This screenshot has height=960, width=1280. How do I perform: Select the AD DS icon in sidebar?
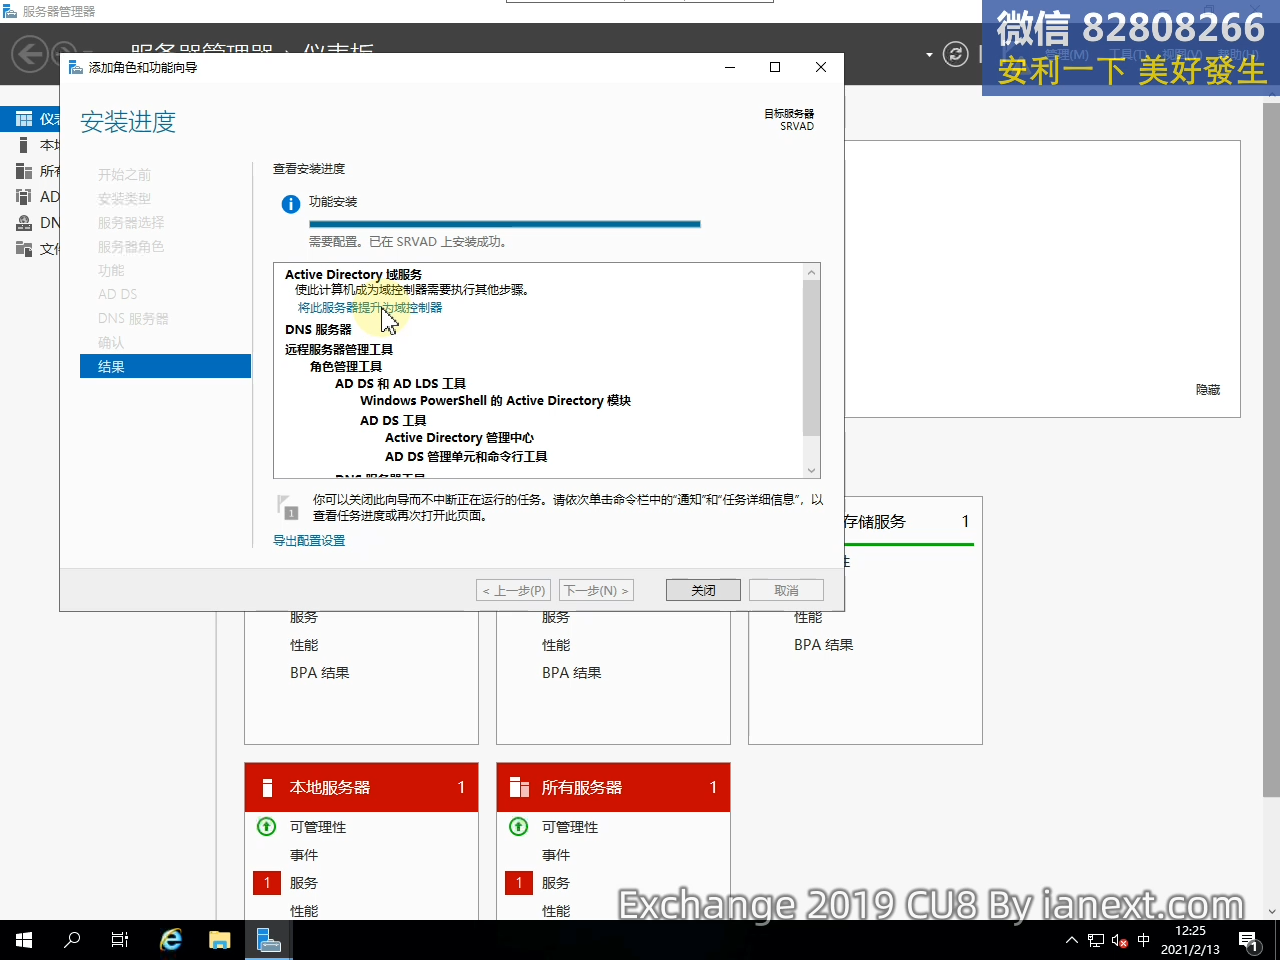click(24, 197)
